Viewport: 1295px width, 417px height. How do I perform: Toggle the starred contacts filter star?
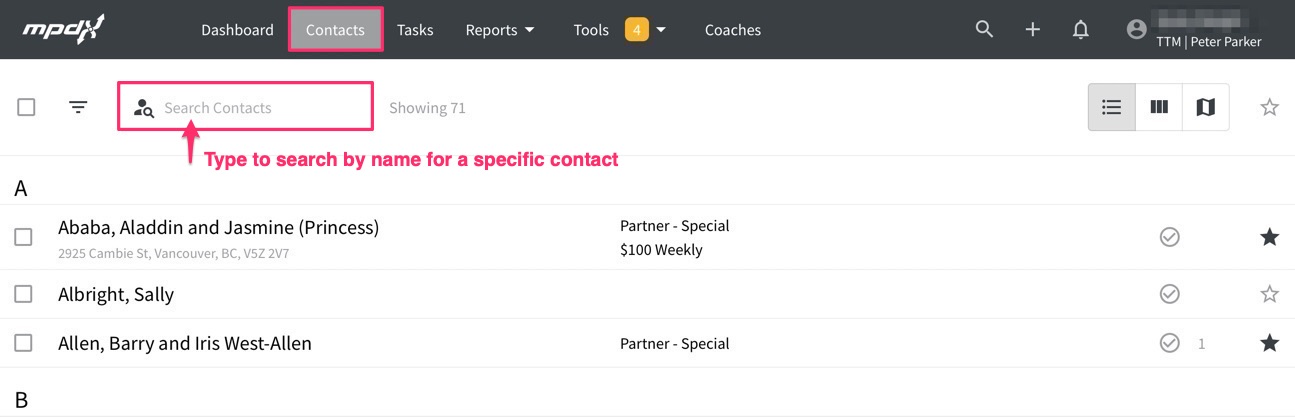(x=1269, y=107)
